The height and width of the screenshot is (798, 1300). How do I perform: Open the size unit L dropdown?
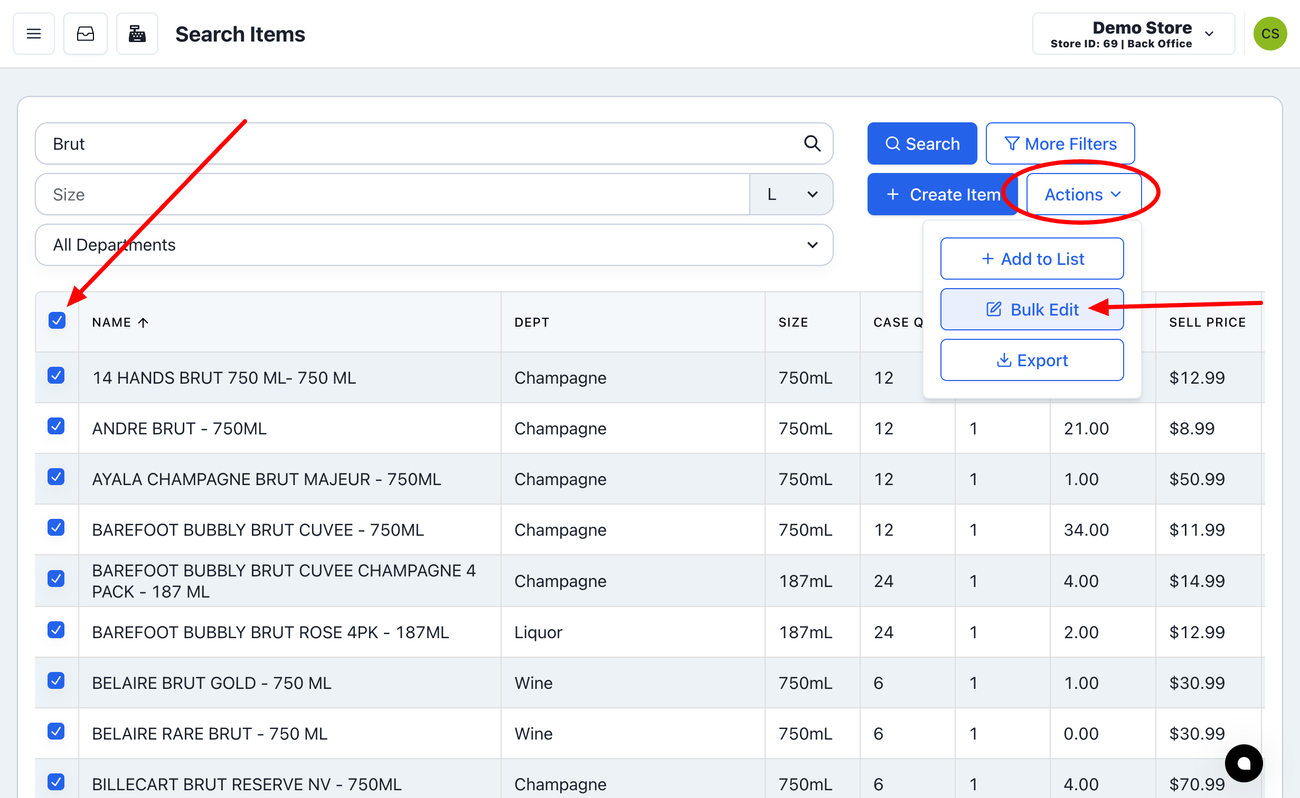(791, 195)
